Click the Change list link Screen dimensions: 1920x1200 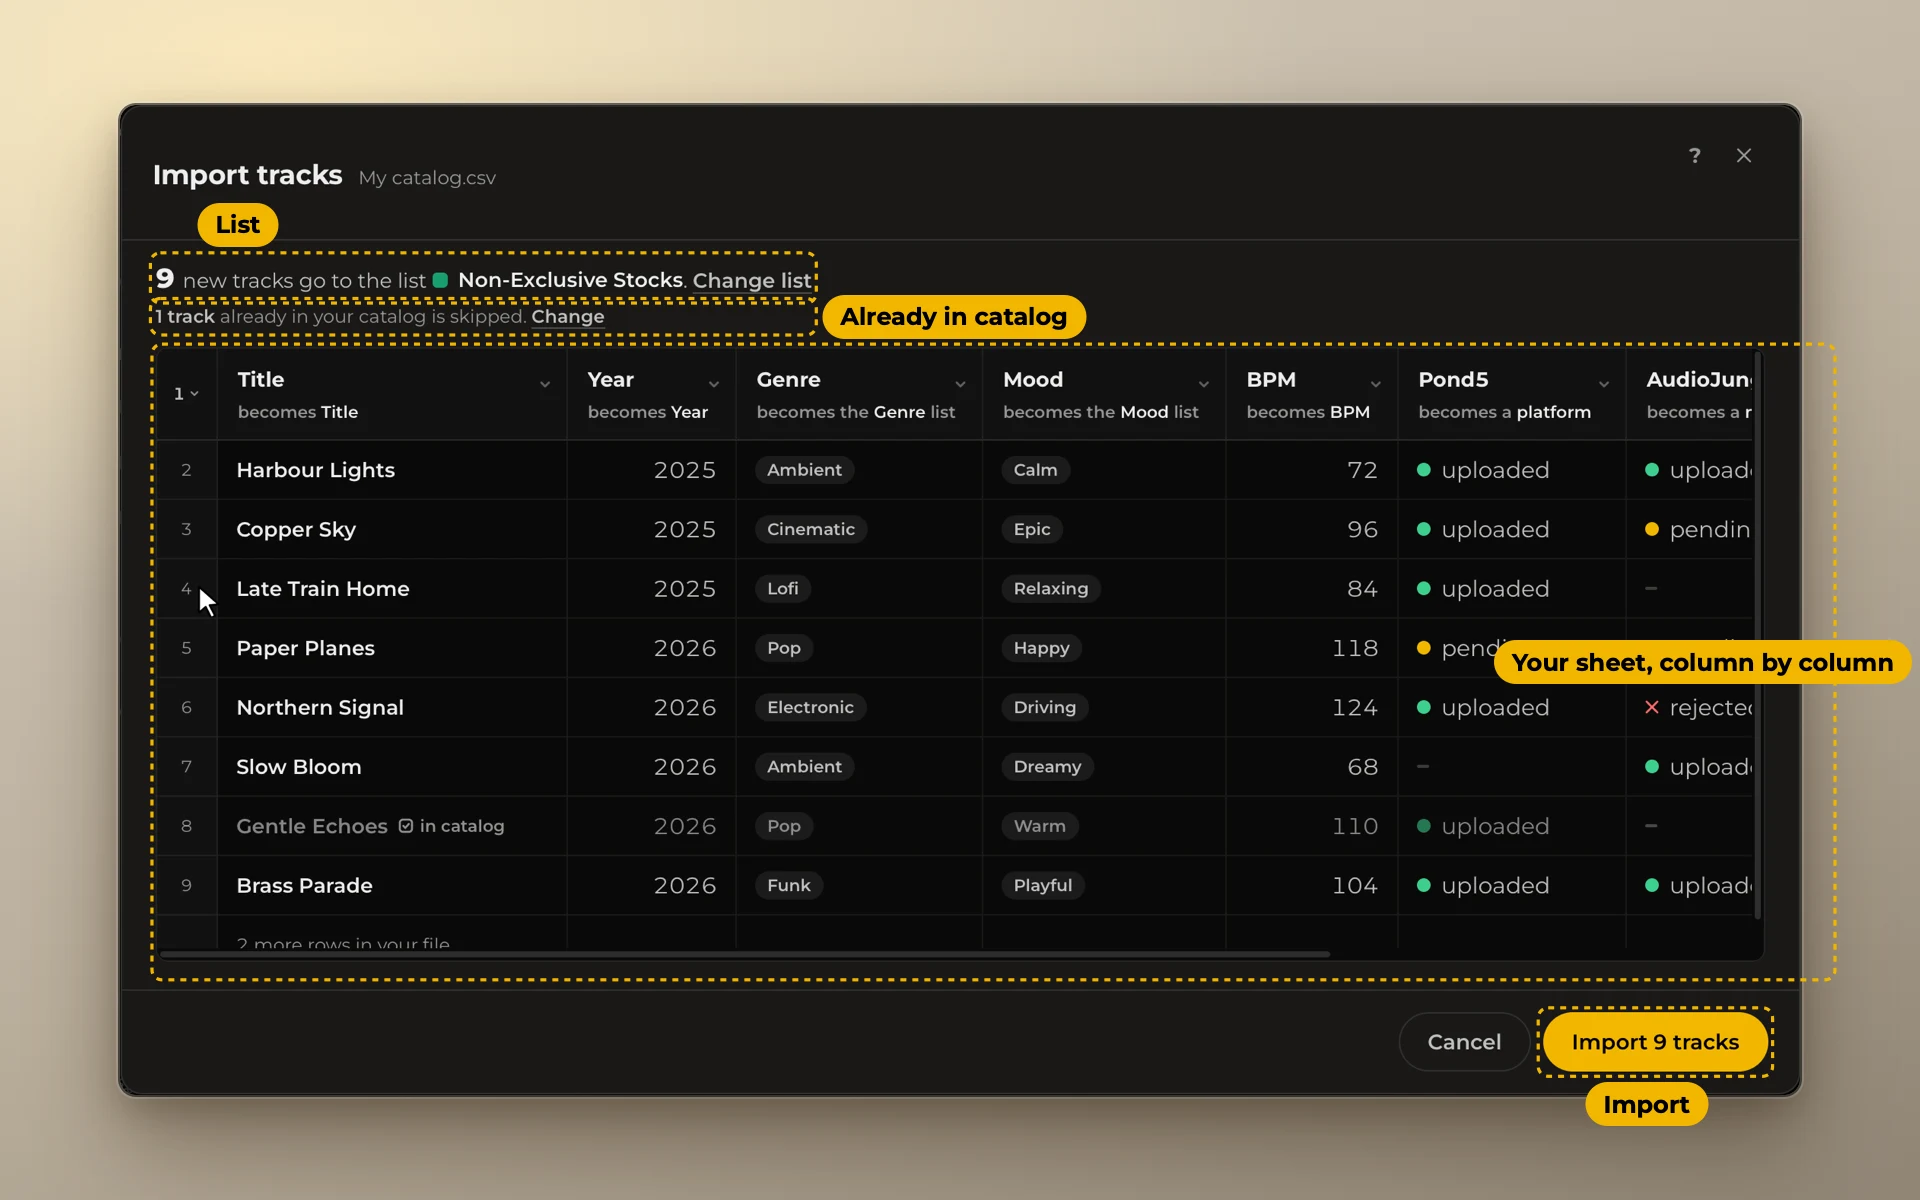(752, 281)
